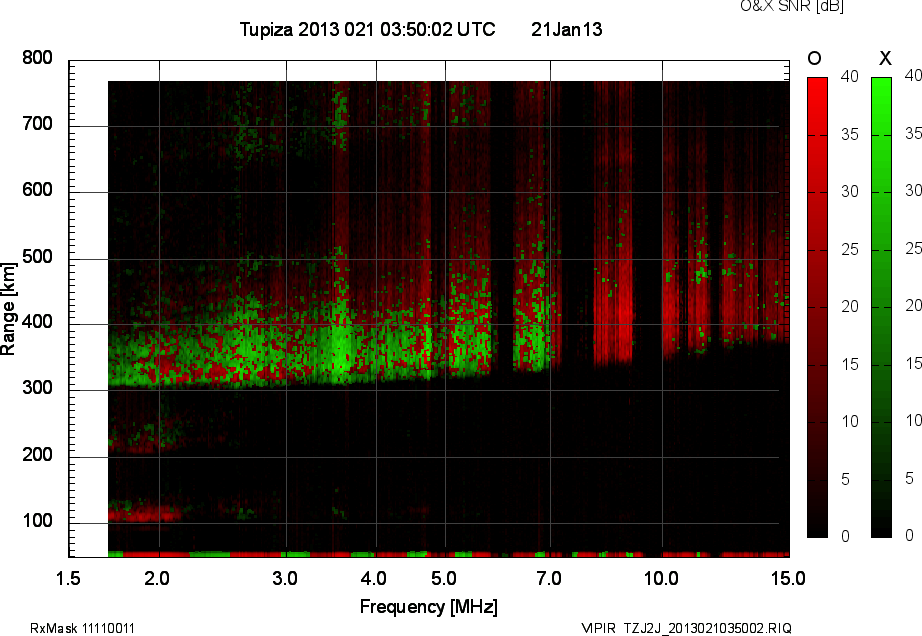Image resolution: width=922 pixels, height=636 pixels.
Task: Click the 2.0 frequency axis label
Action: click(x=157, y=579)
